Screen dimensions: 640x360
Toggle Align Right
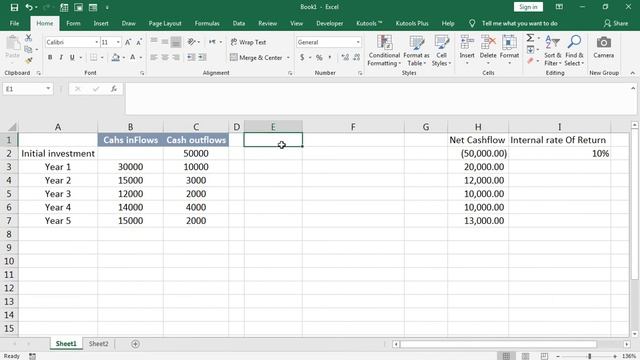click(x=176, y=58)
